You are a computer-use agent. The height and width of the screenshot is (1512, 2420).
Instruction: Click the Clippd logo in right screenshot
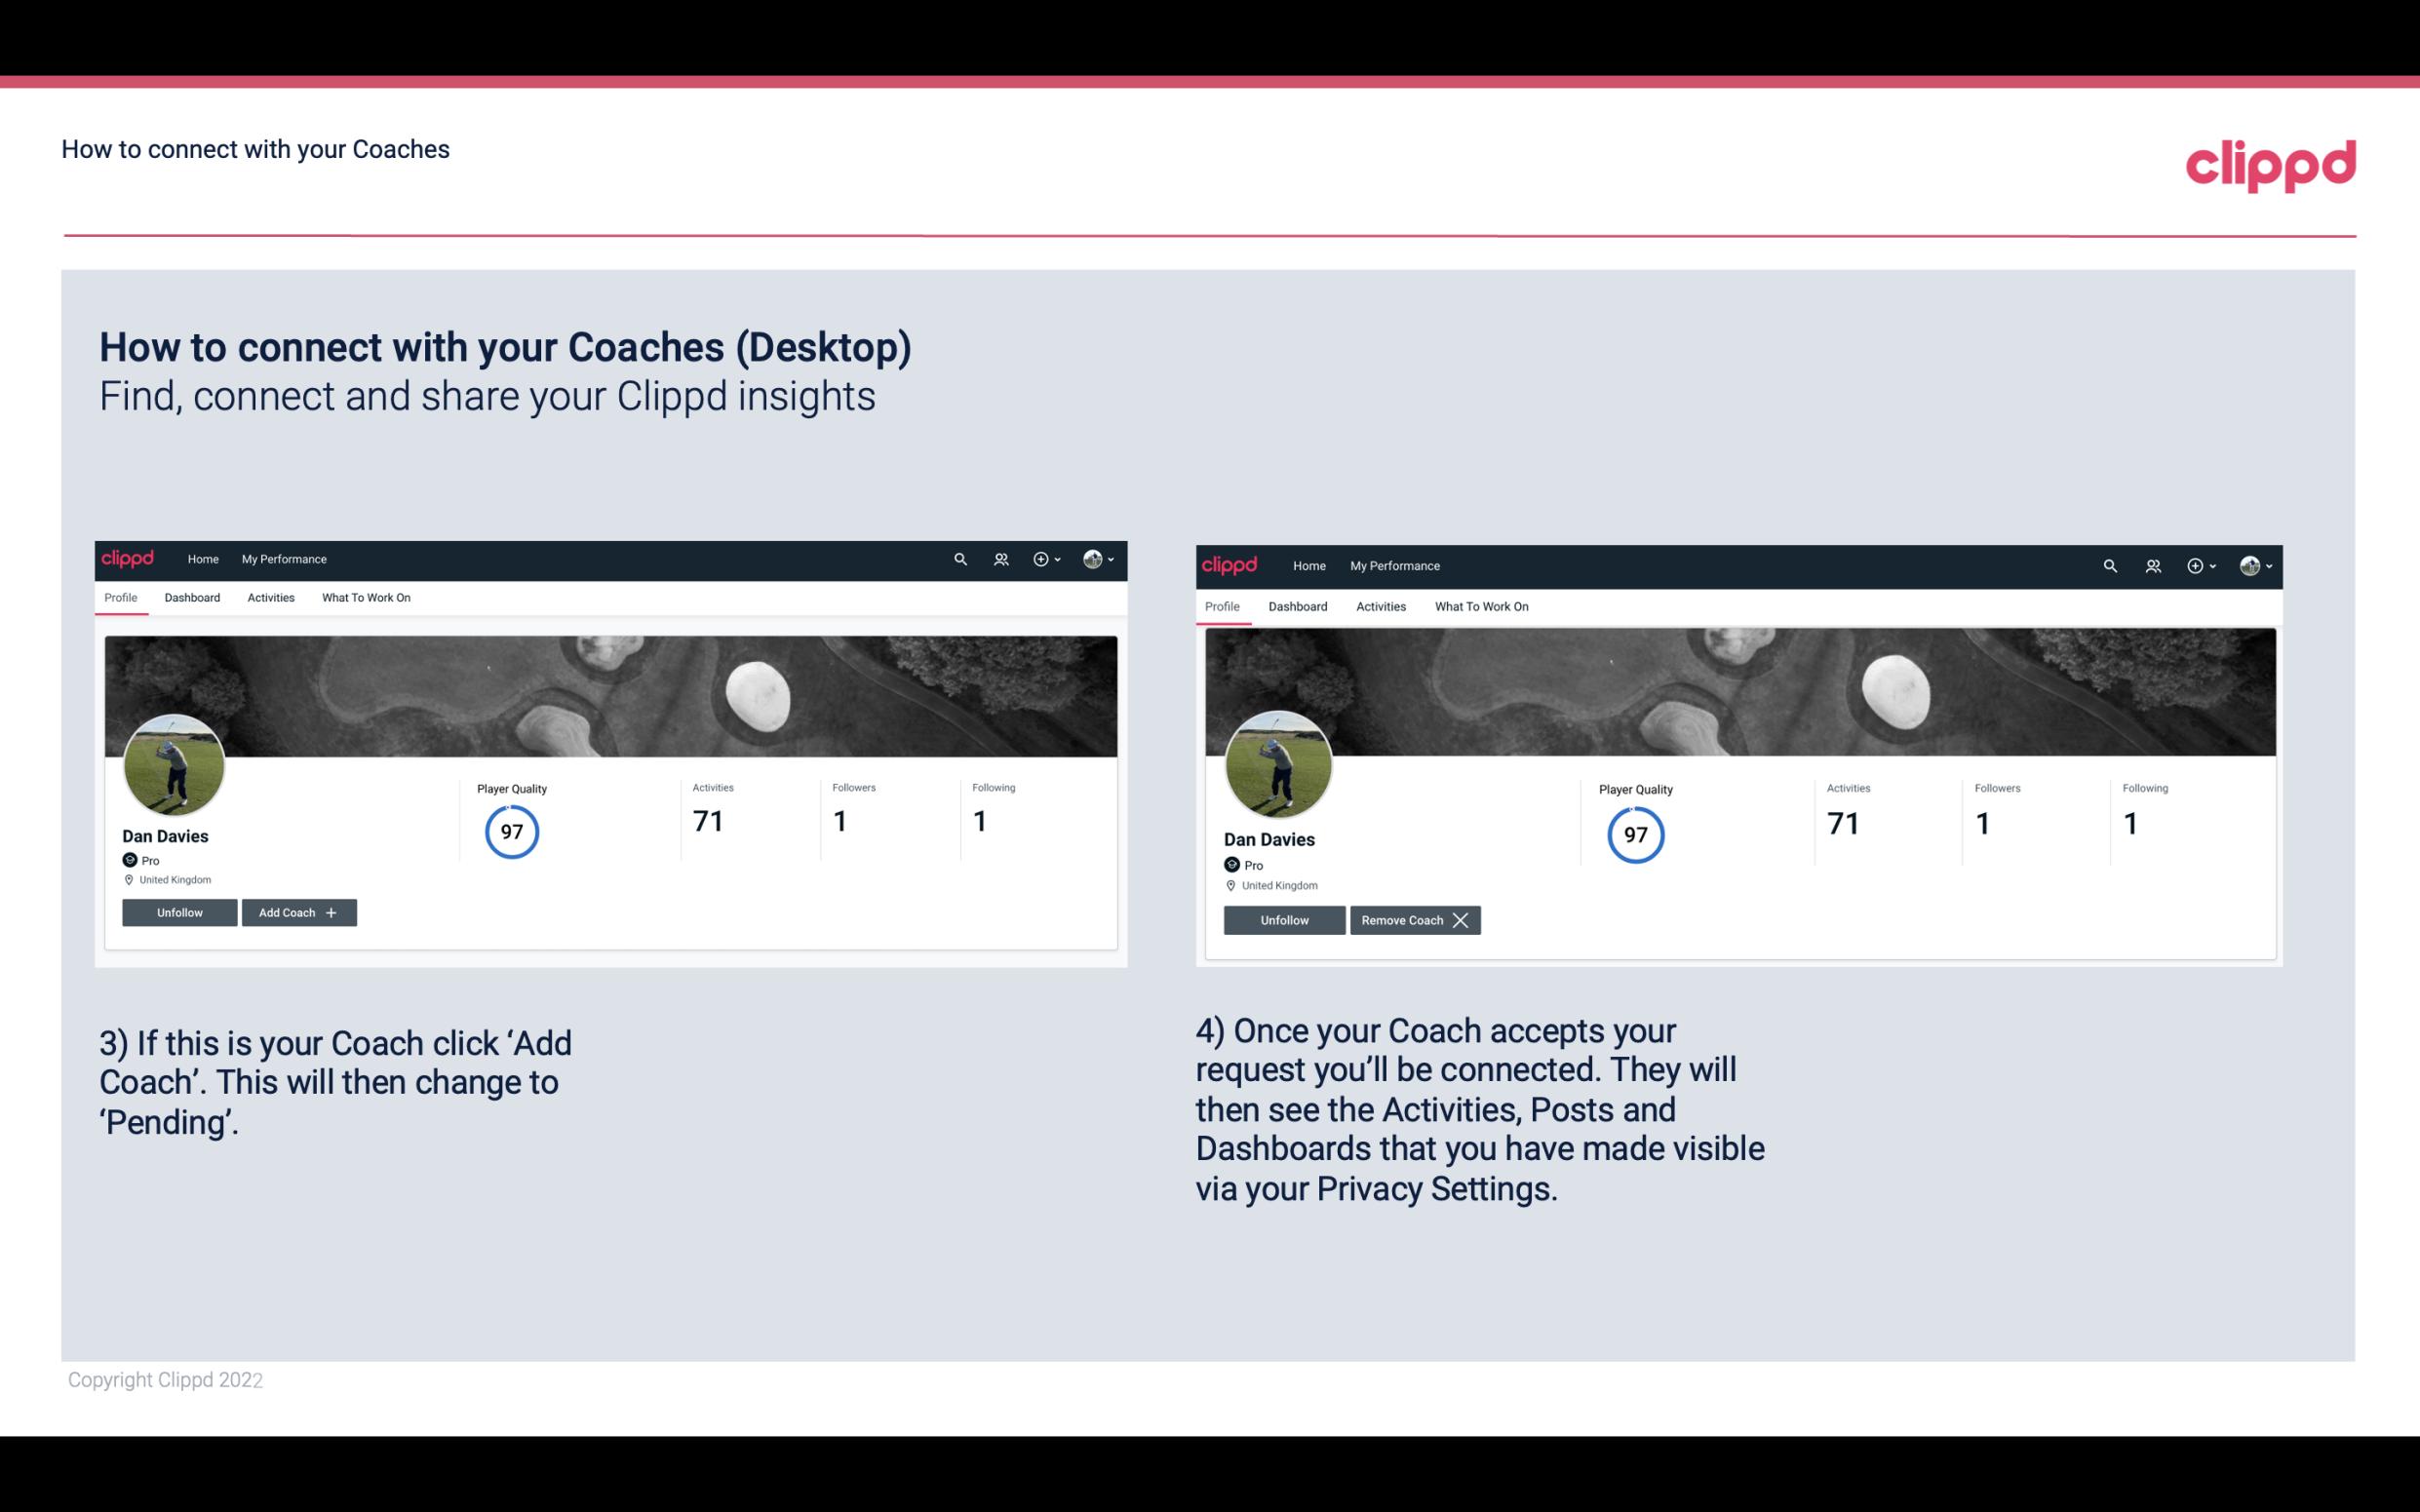coord(1231,564)
